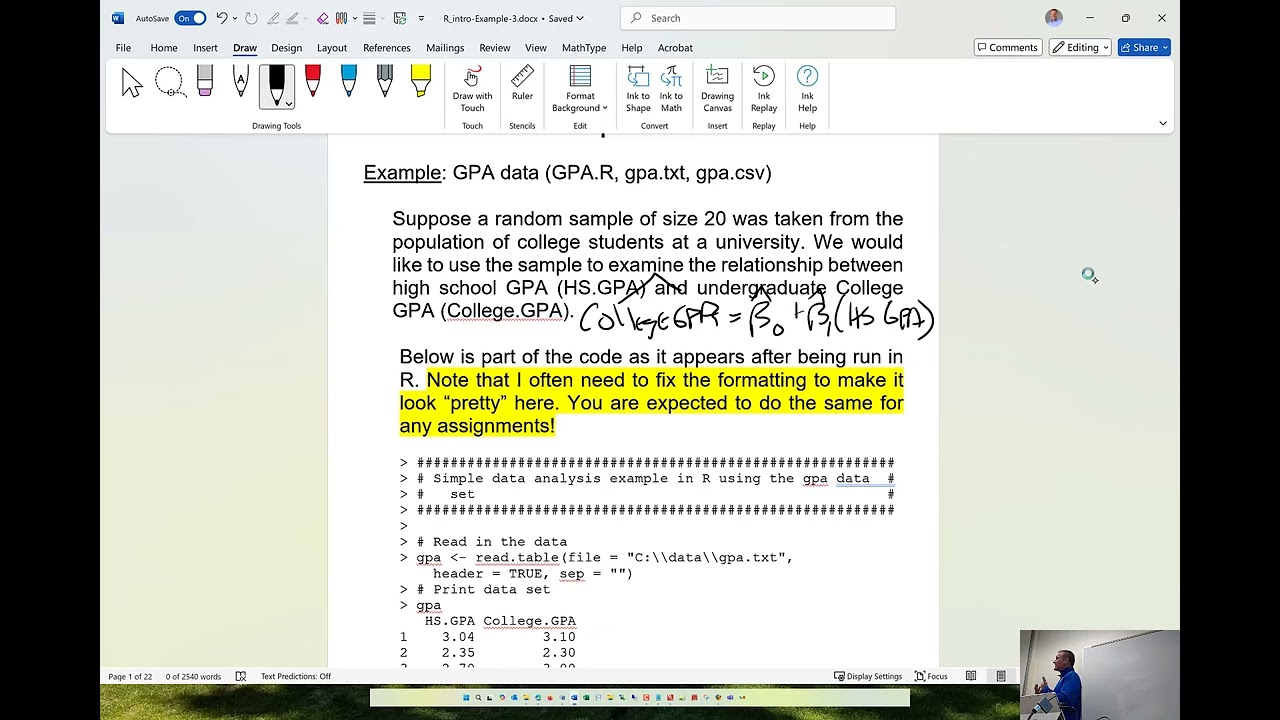The height and width of the screenshot is (720, 1280).
Task: Open the Comments pane
Action: click(x=1008, y=47)
